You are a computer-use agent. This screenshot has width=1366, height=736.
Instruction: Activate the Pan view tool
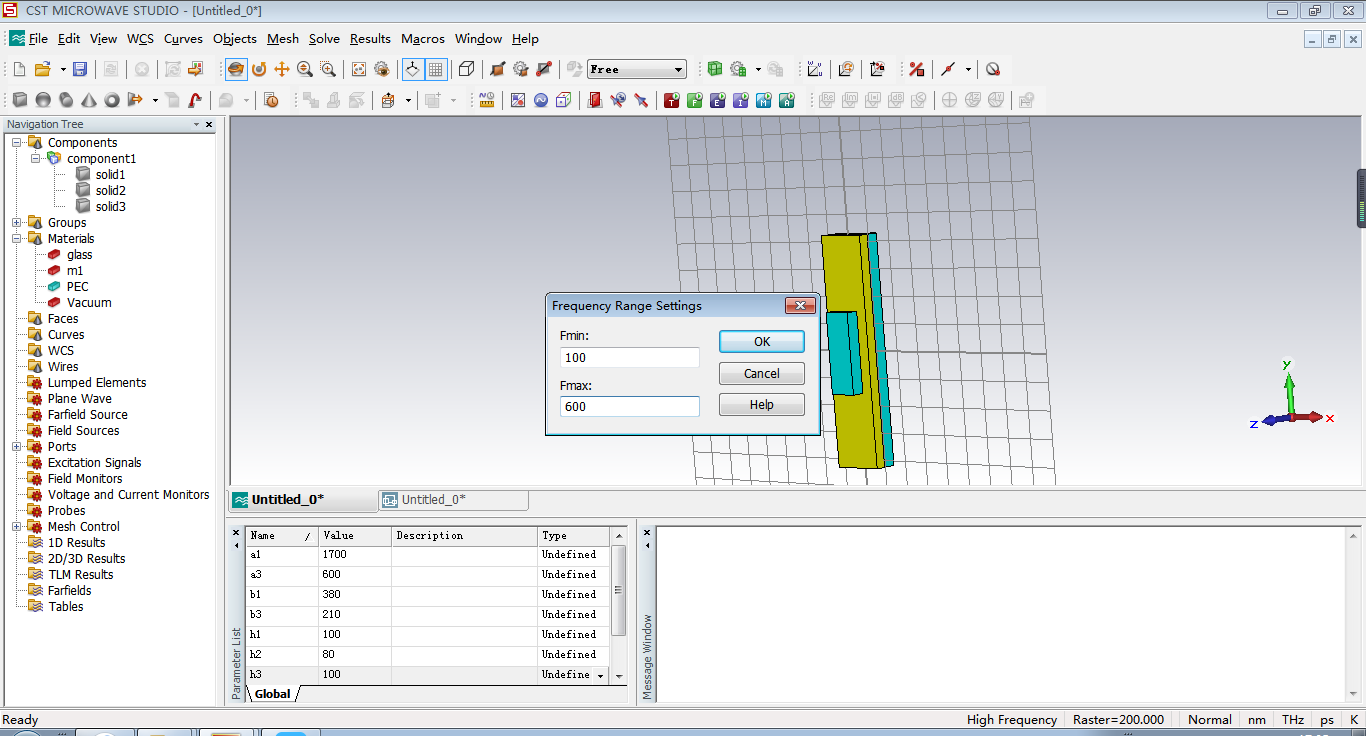[282, 69]
